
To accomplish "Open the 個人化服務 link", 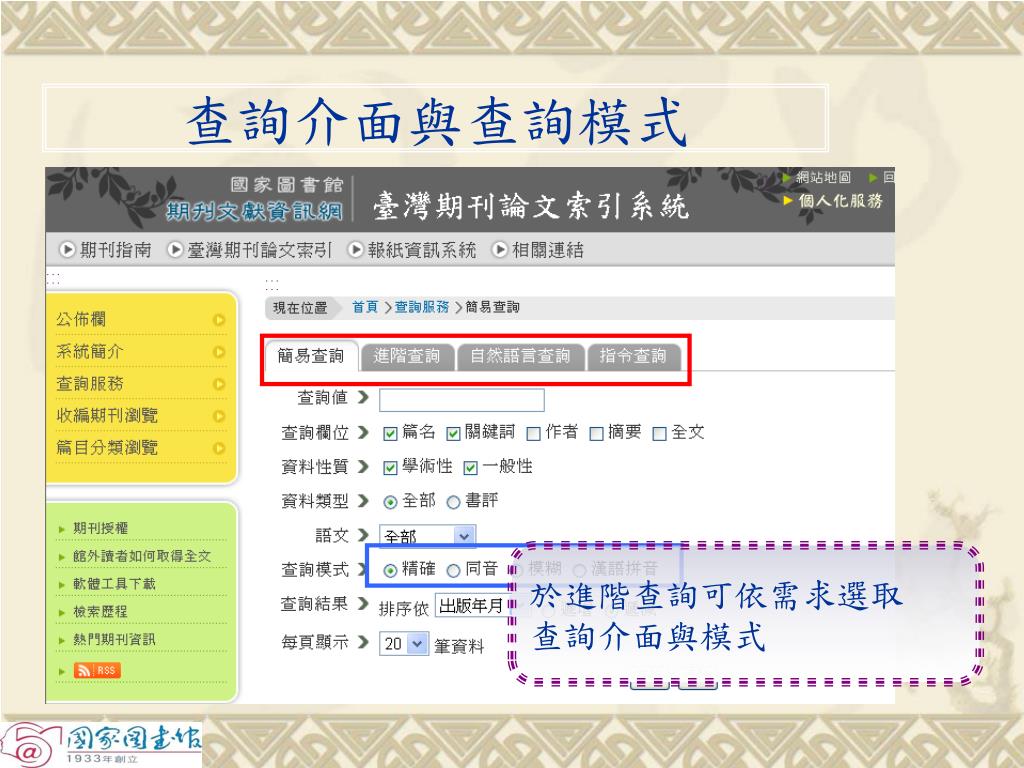I will pos(840,200).
